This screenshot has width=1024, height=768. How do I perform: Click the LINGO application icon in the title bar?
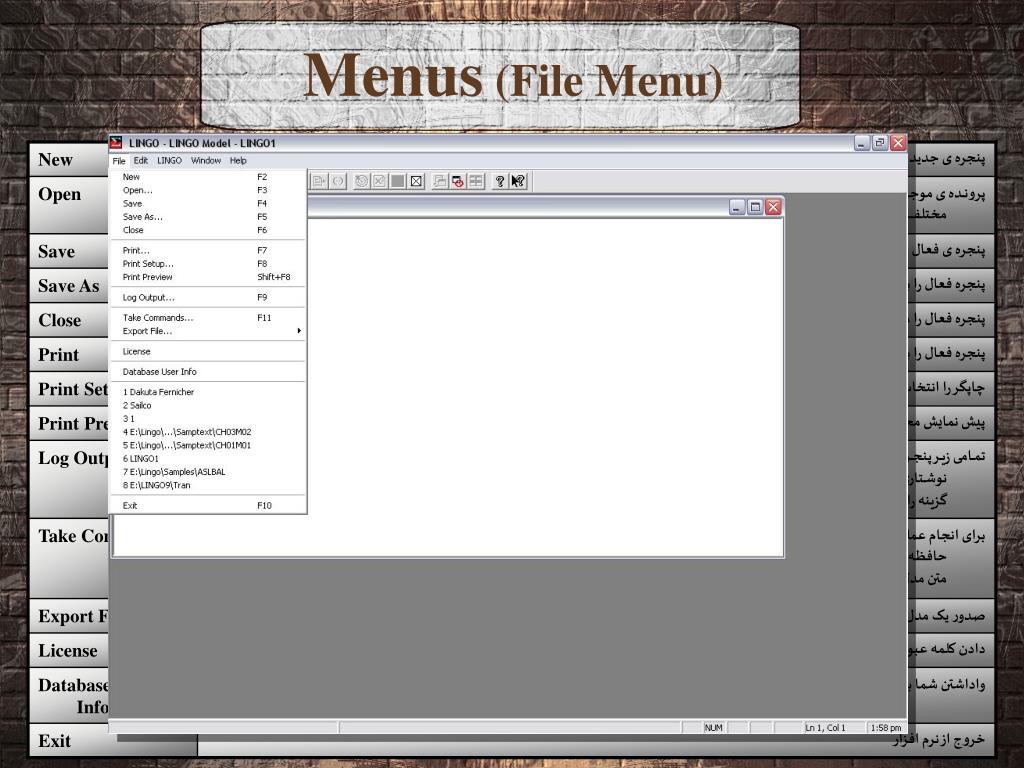pyautogui.click(x=116, y=142)
